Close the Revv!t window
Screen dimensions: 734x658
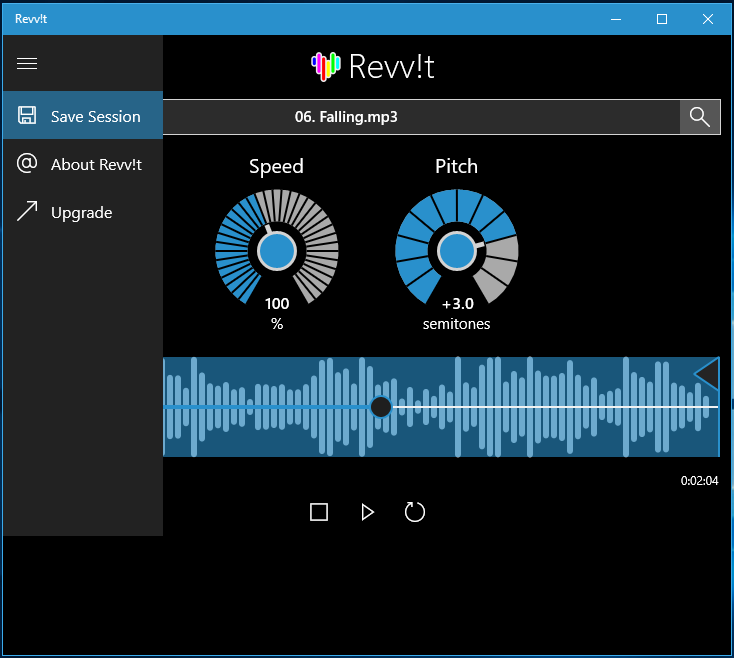point(708,19)
